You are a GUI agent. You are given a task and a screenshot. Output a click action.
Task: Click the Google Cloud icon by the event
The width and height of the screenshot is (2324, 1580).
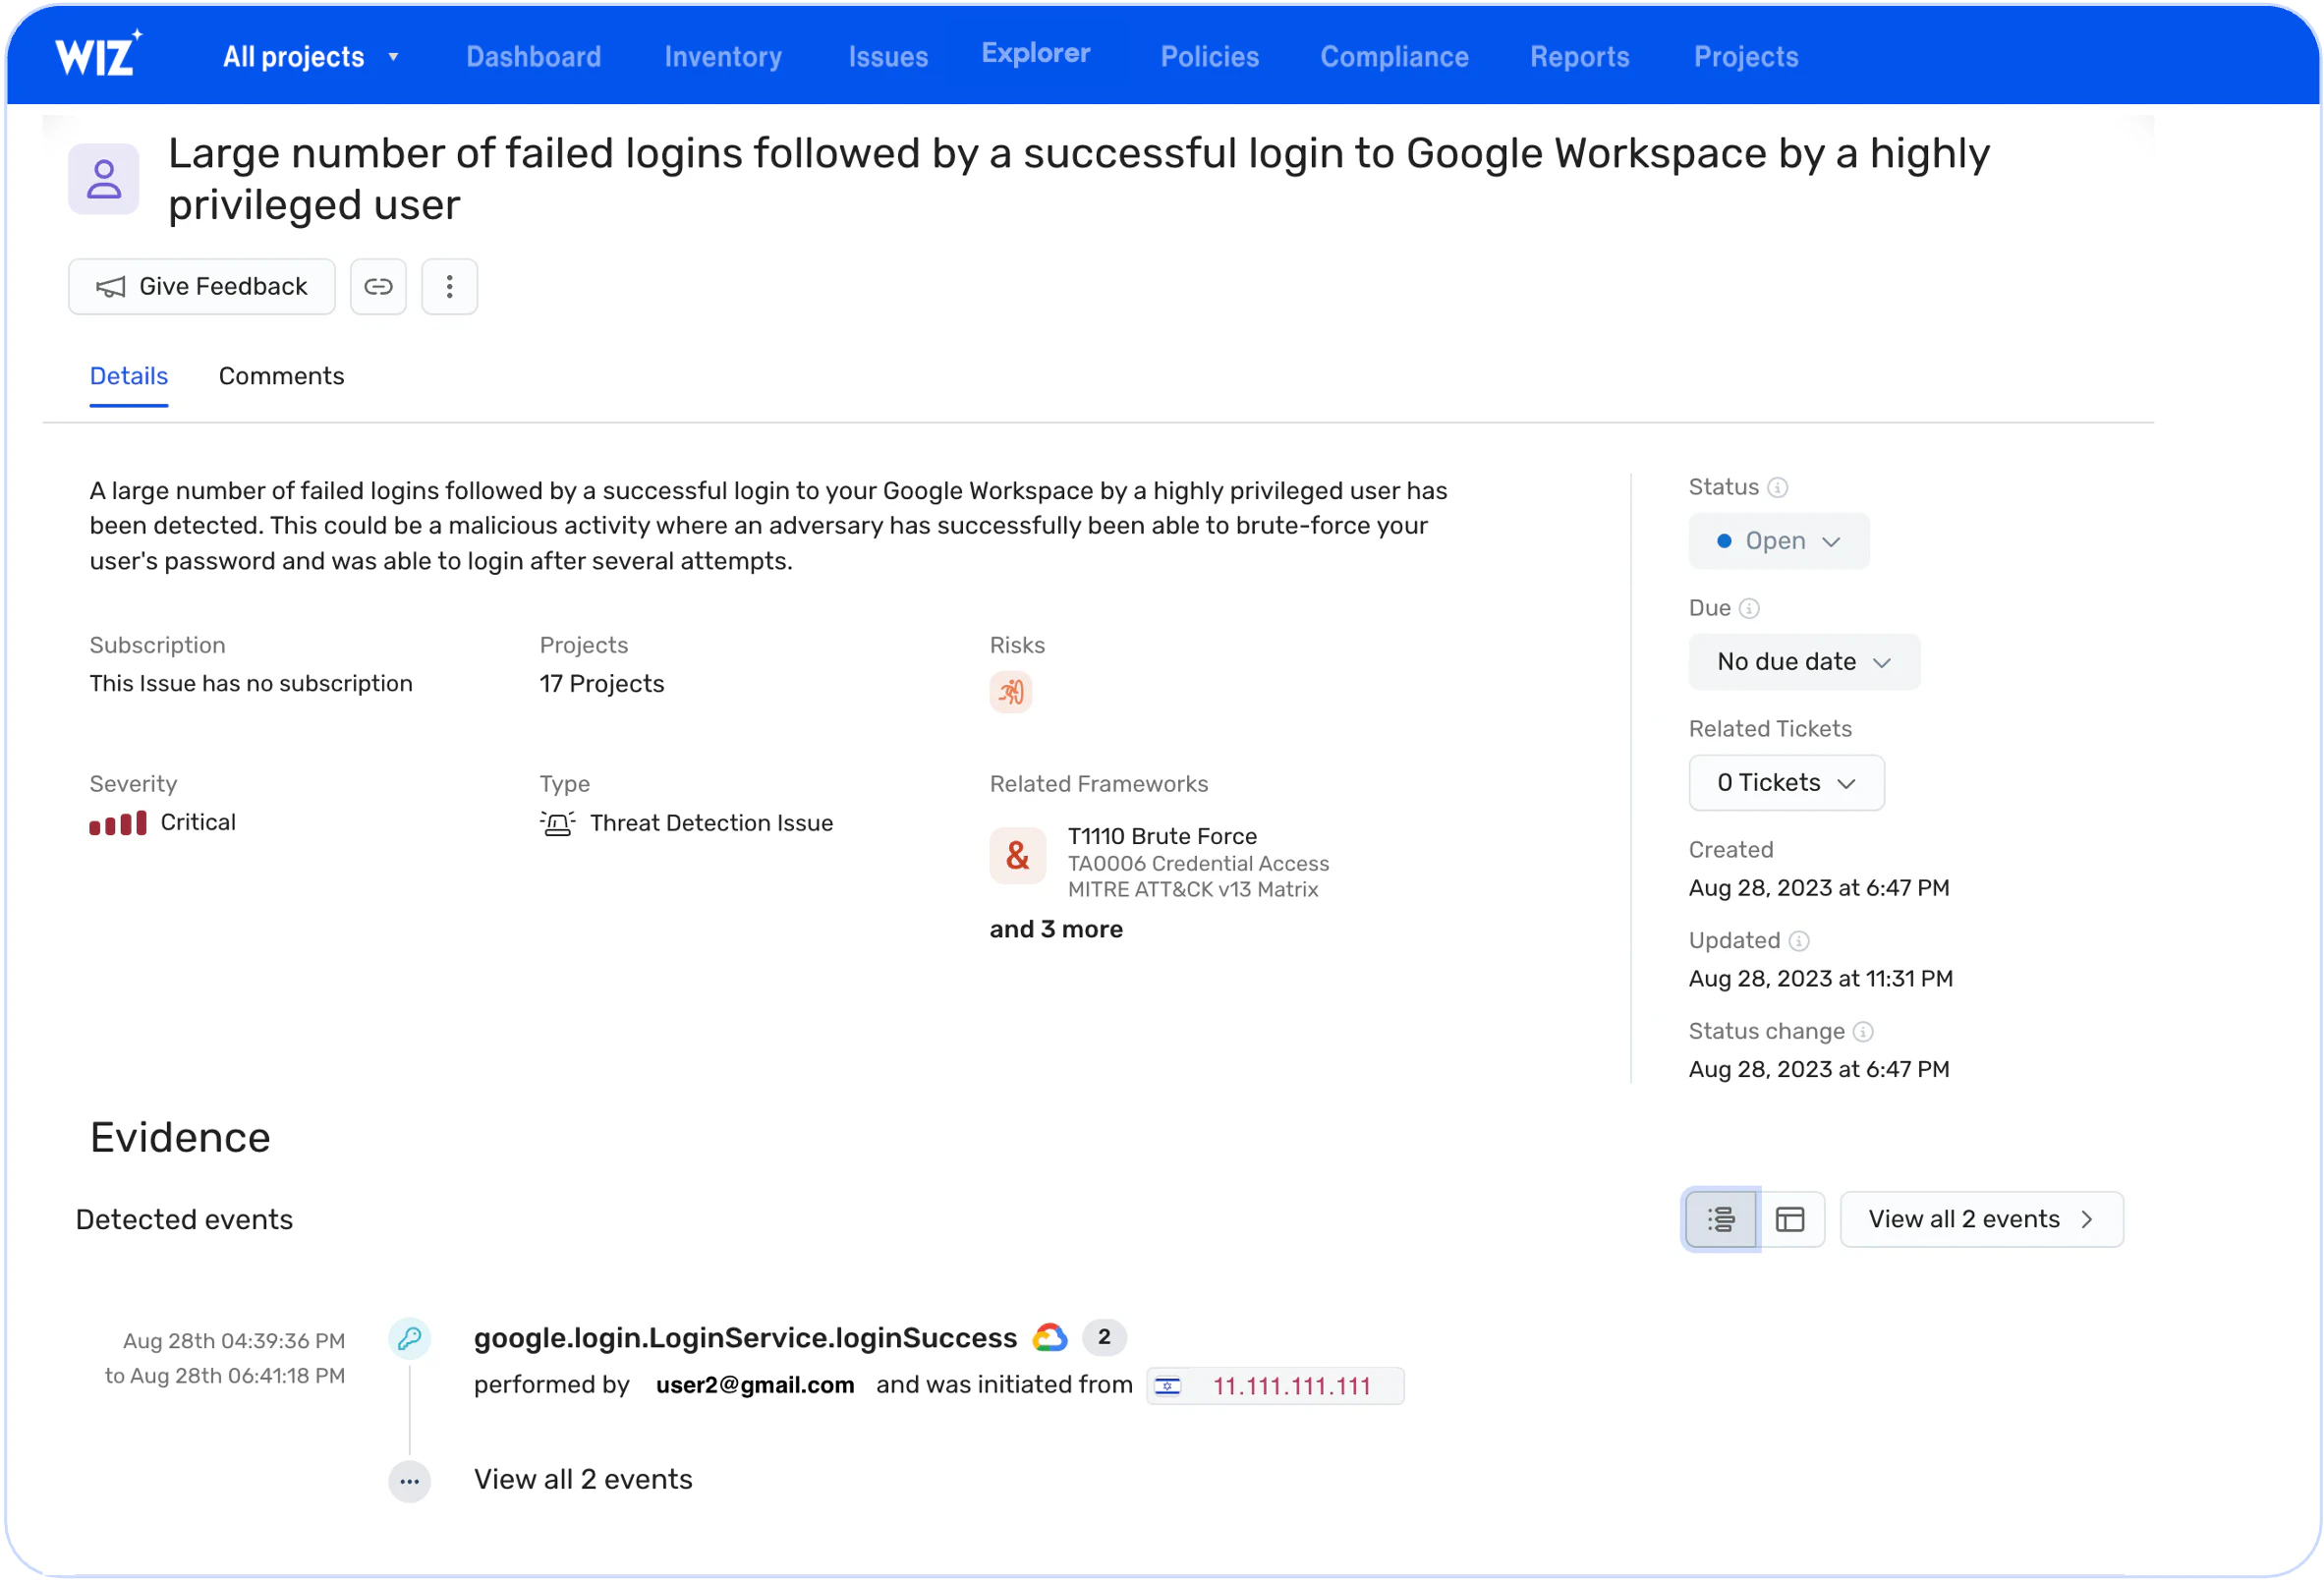tap(1050, 1338)
